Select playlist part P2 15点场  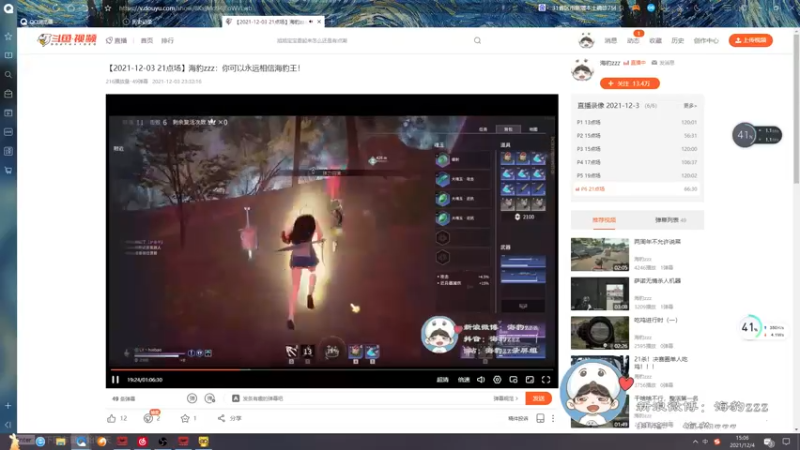[x=637, y=136]
